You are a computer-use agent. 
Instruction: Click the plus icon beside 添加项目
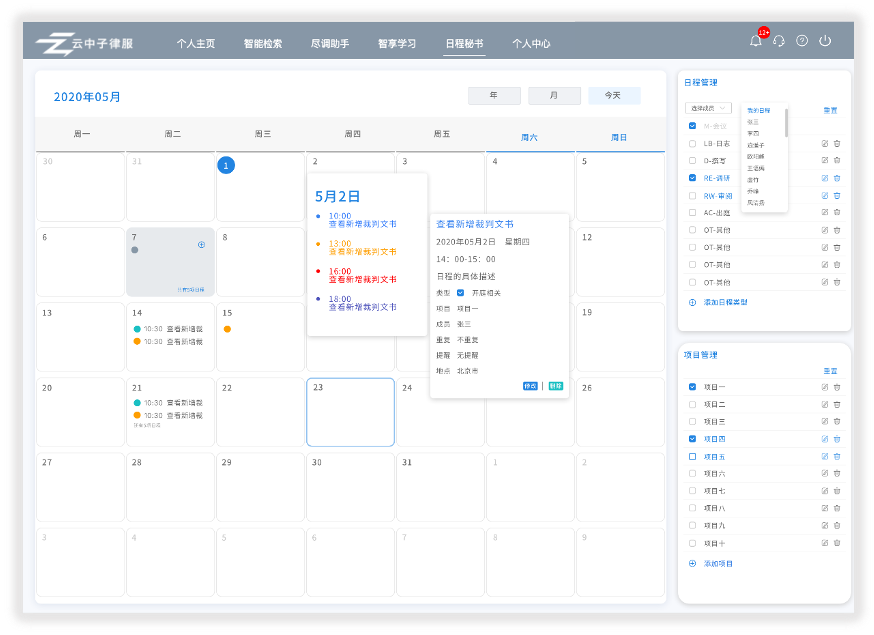pos(692,564)
